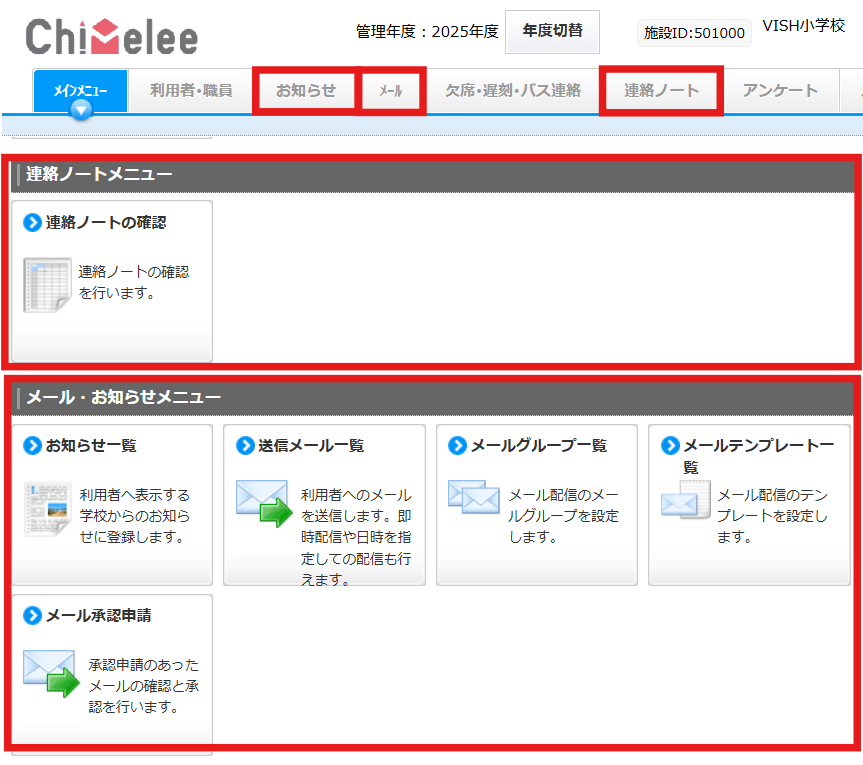Click the envelope arrow icon for 送信メール一覧

pos(263,503)
